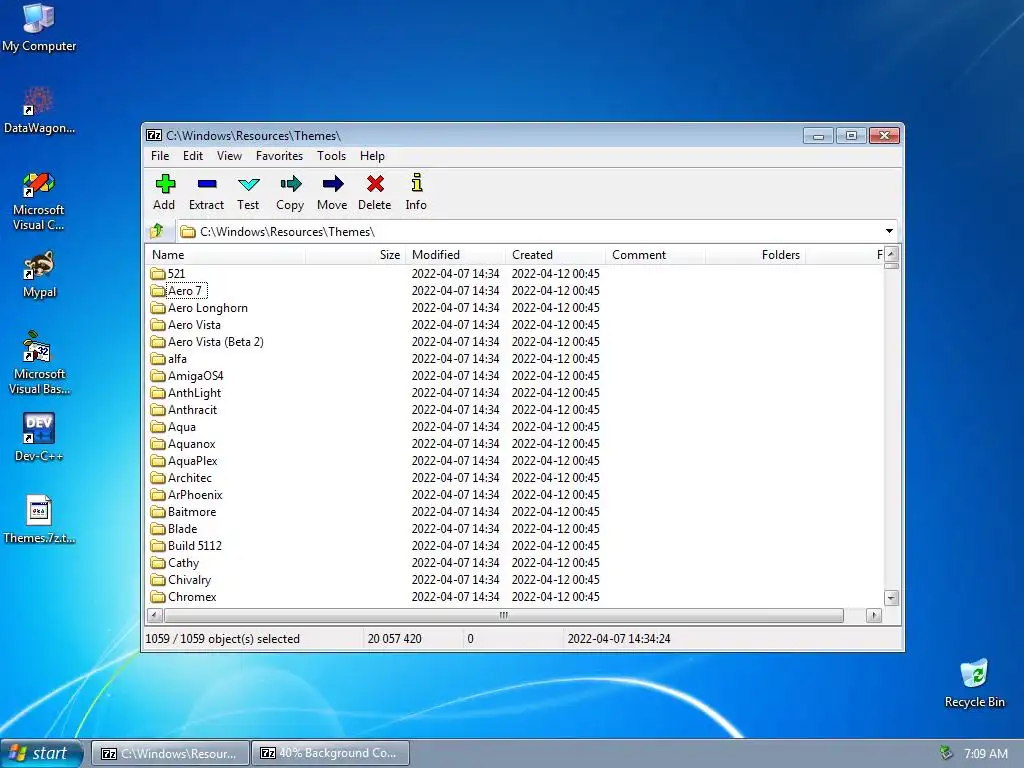Select the Cathy folder icon

(x=157, y=562)
